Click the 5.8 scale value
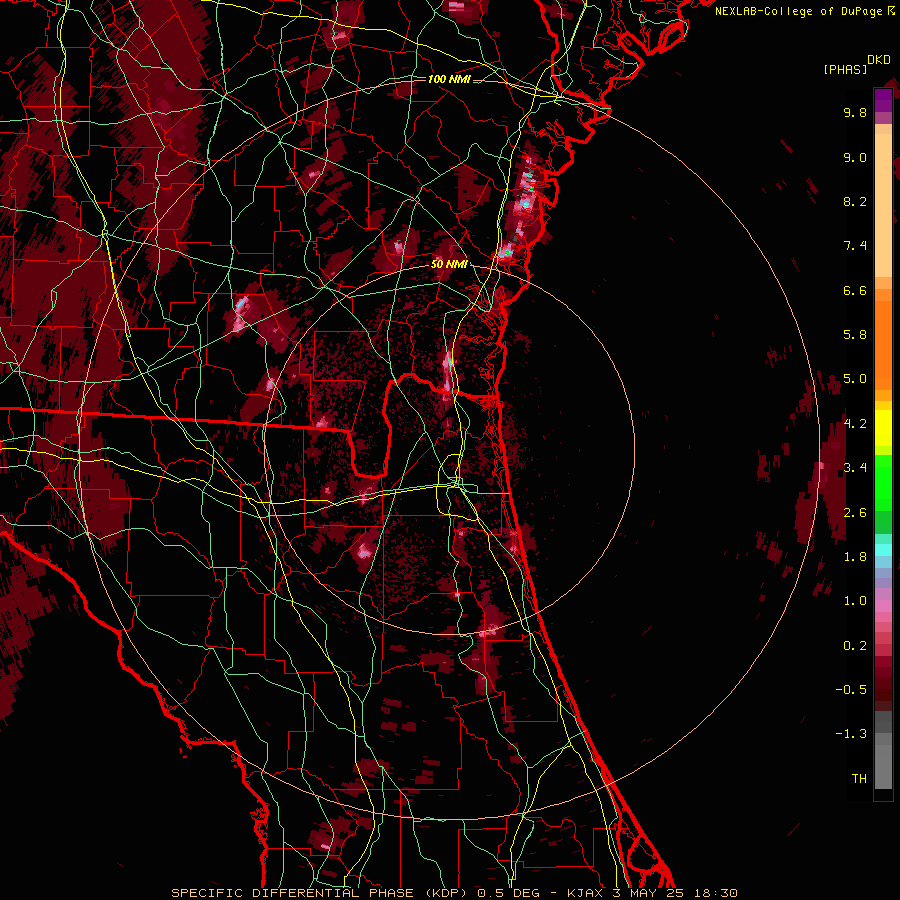Screen dimensions: 900x900 (855, 335)
